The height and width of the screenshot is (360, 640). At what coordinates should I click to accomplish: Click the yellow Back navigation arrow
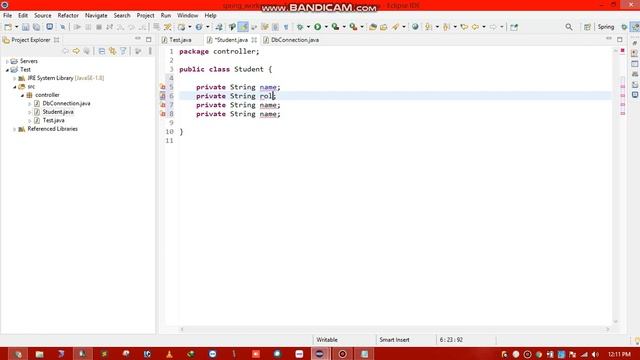[476, 27]
